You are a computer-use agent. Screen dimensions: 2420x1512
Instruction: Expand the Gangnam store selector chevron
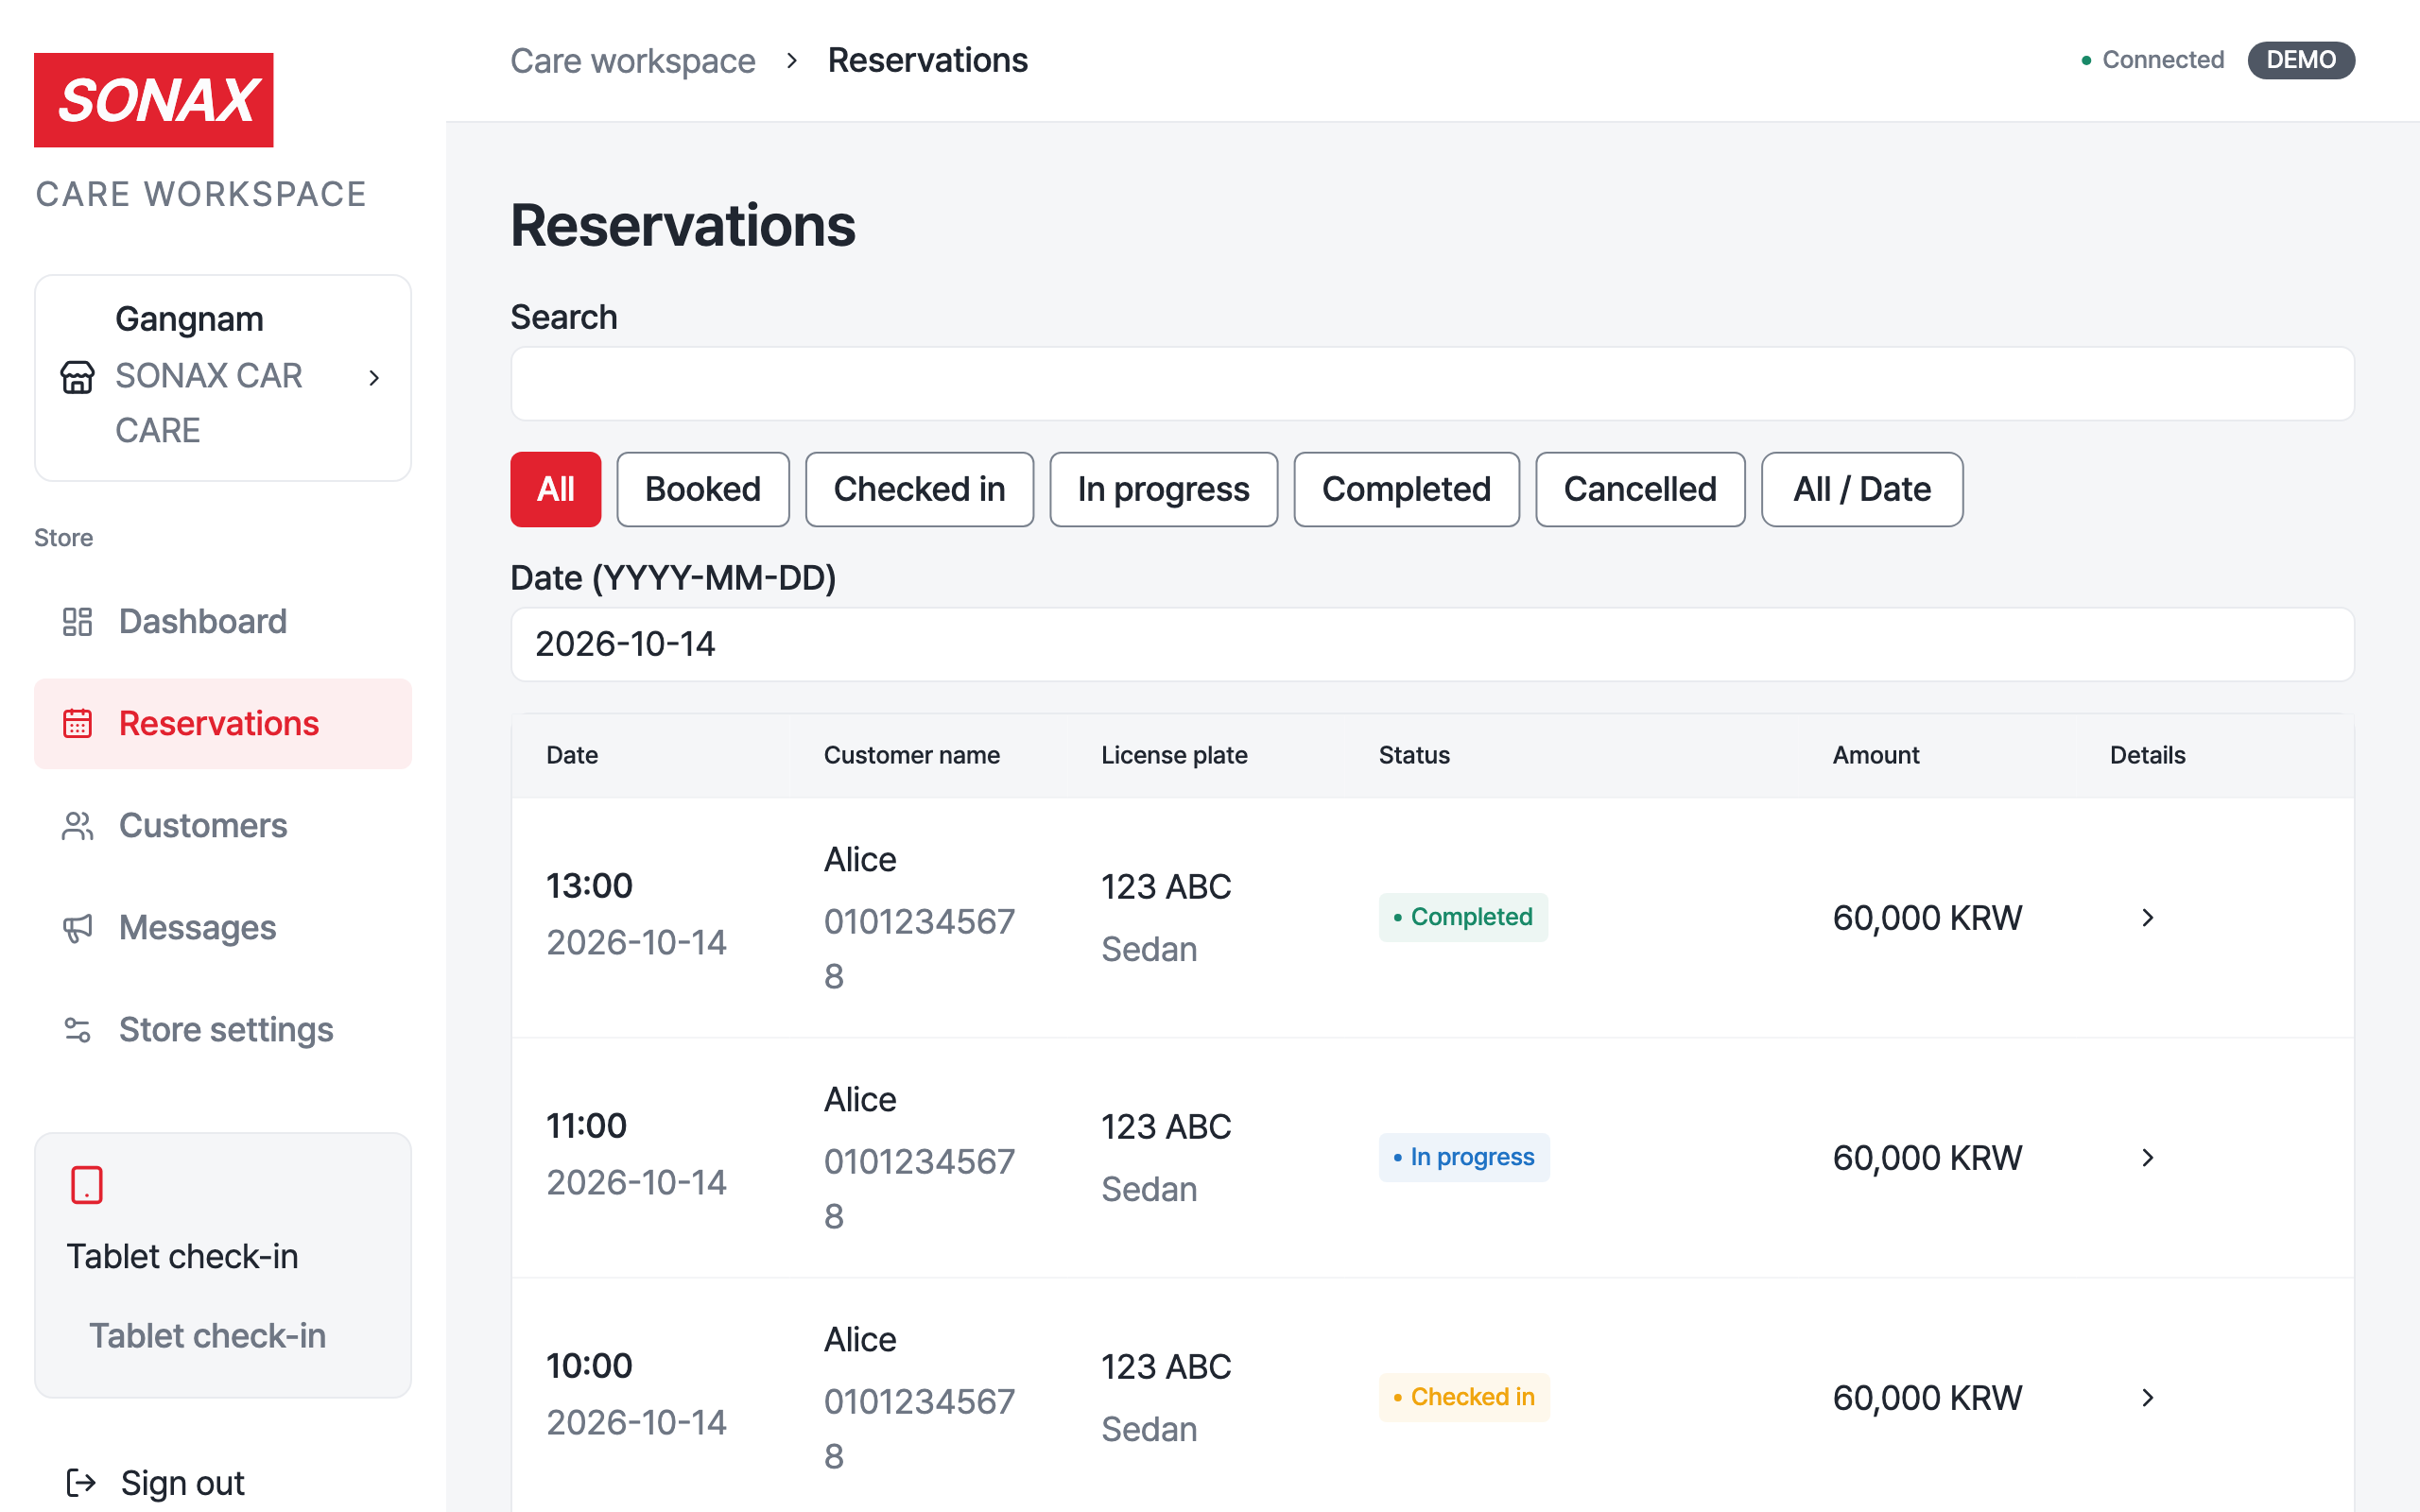click(x=374, y=378)
